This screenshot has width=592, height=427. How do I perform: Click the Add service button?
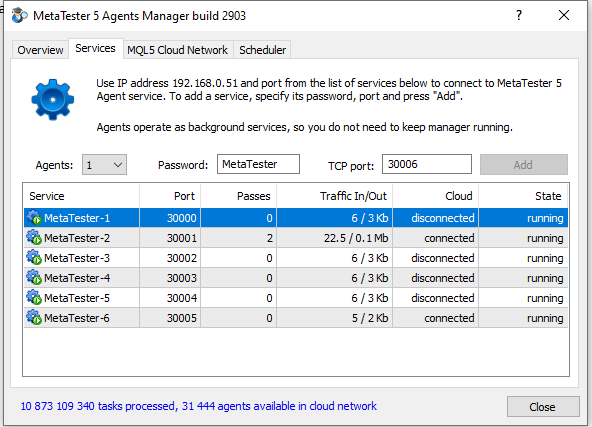pos(523,165)
